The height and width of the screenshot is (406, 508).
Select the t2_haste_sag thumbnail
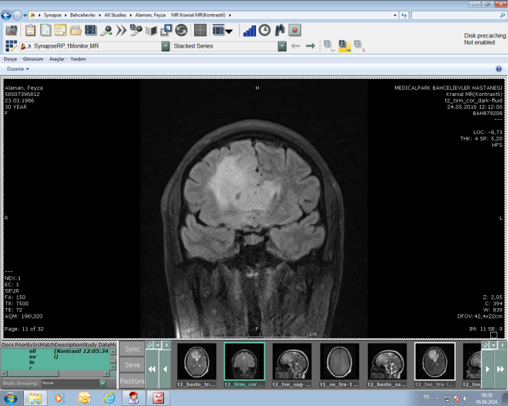click(x=387, y=362)
